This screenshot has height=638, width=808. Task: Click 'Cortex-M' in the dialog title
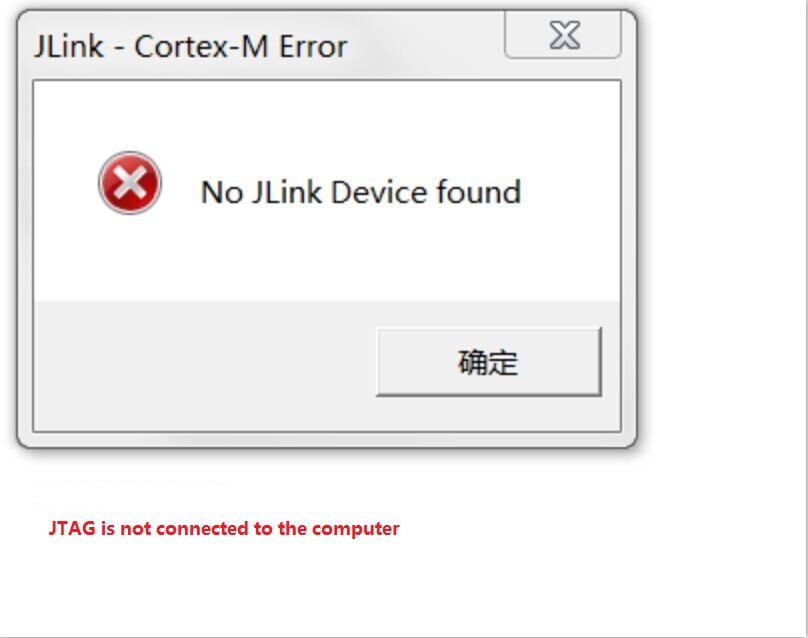[x=201, y=47]
